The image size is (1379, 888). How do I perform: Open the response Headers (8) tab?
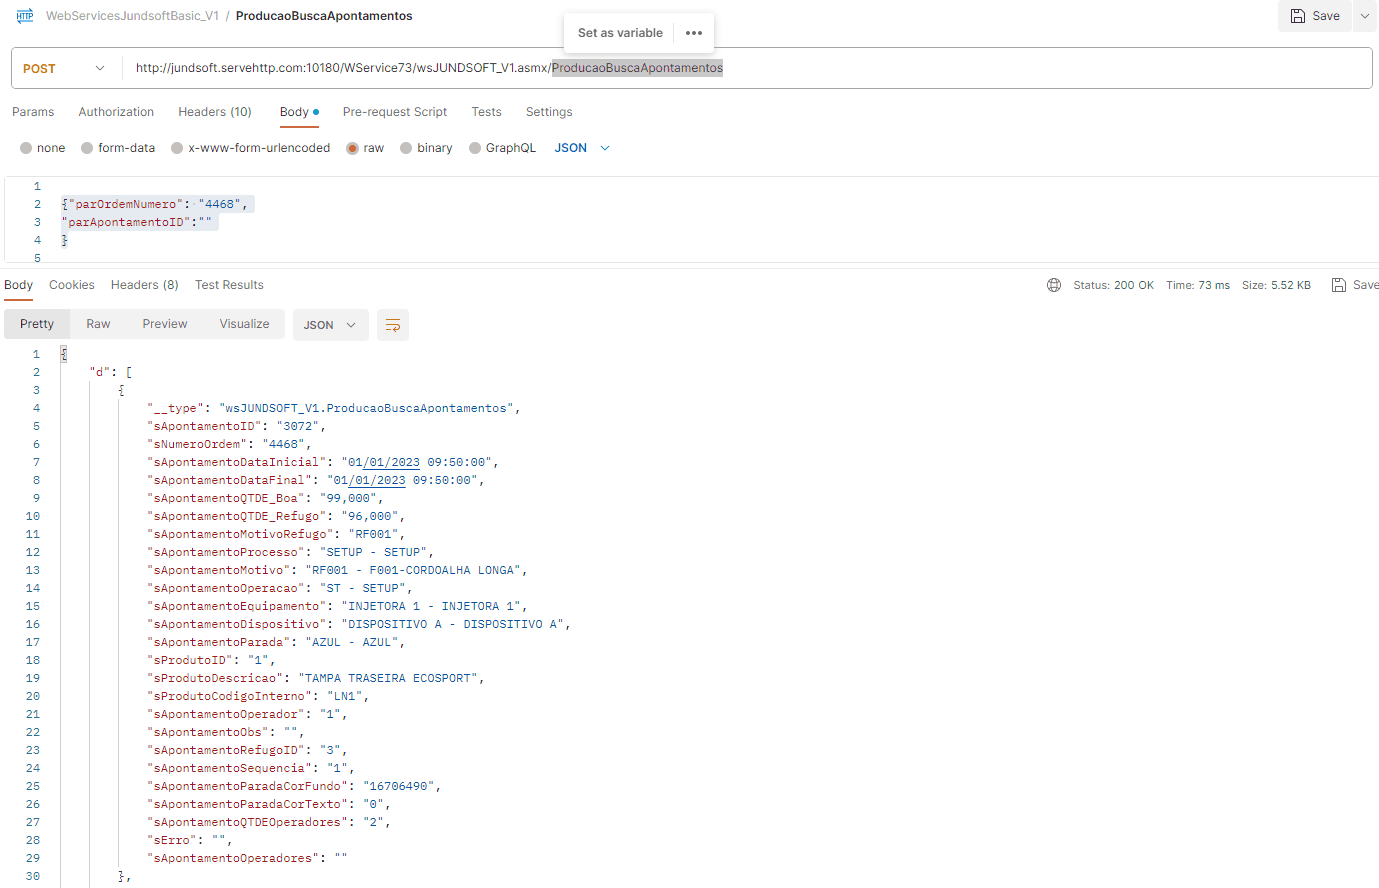(145, 285)
